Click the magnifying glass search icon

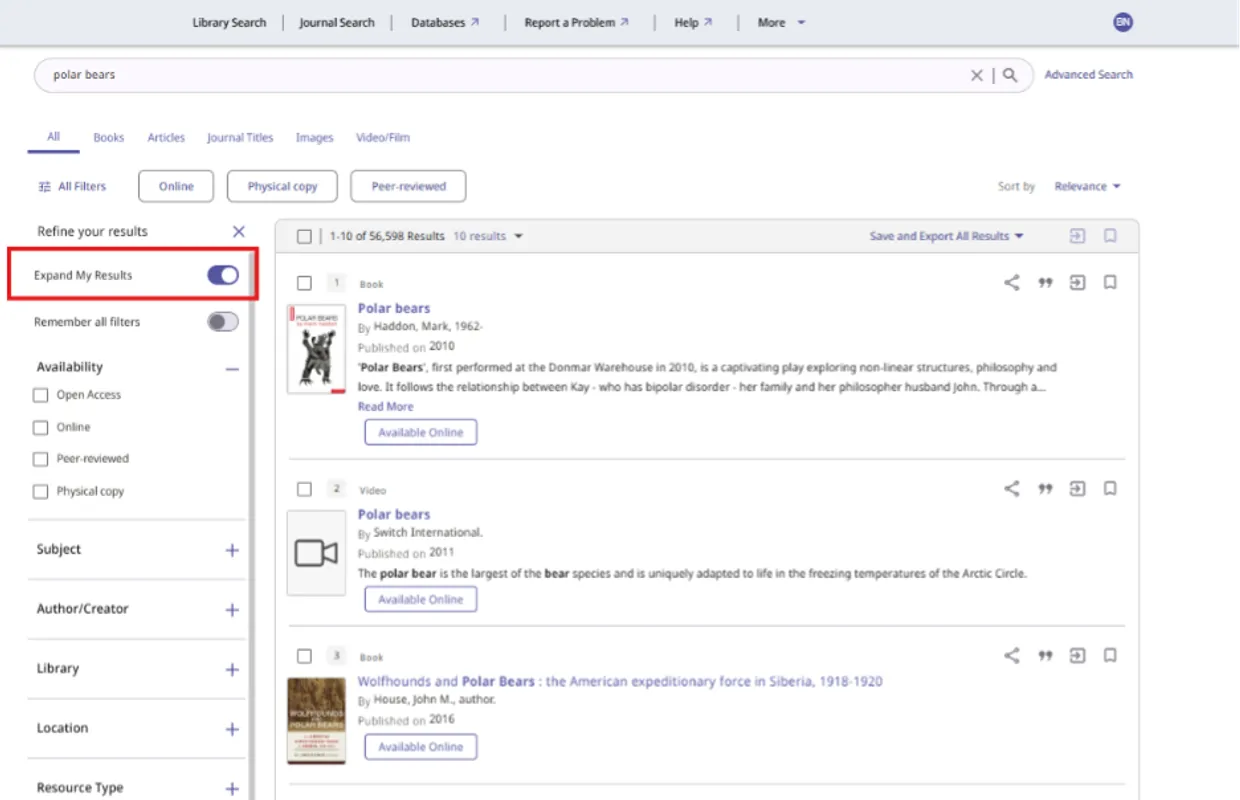(x=1010, y=75)
